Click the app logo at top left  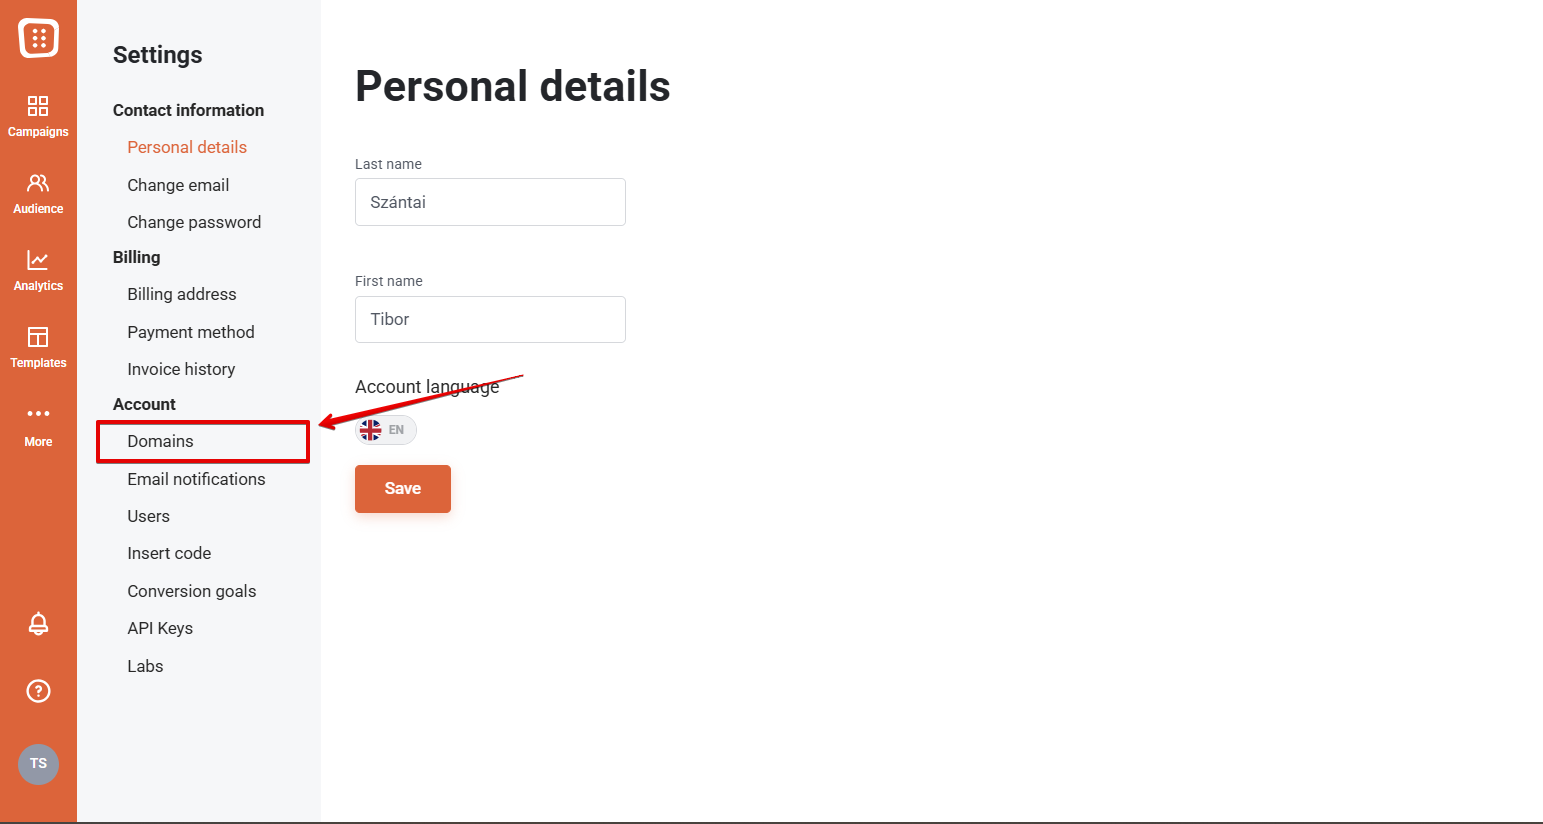pyautogui.click(x=38, y=37)
